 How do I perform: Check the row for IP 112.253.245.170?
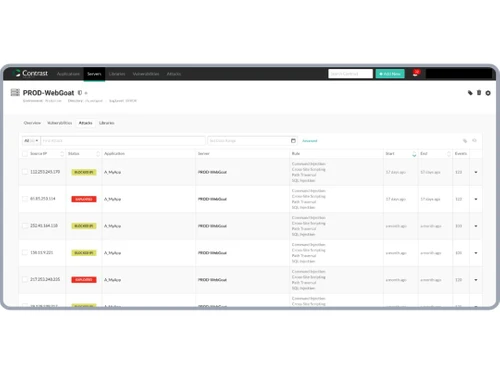pyautogui.click(x=25, y=172)
